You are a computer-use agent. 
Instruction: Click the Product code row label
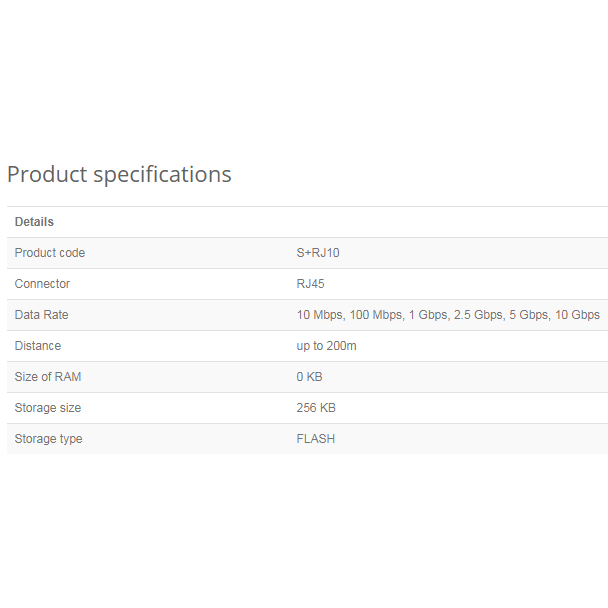click(x=50, y=253)
